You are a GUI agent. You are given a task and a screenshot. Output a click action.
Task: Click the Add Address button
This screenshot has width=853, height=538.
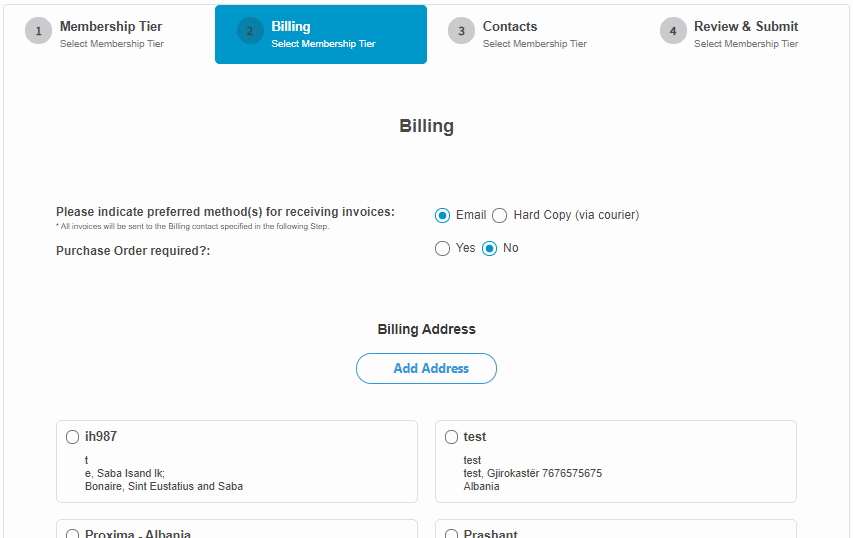[426, 368]
